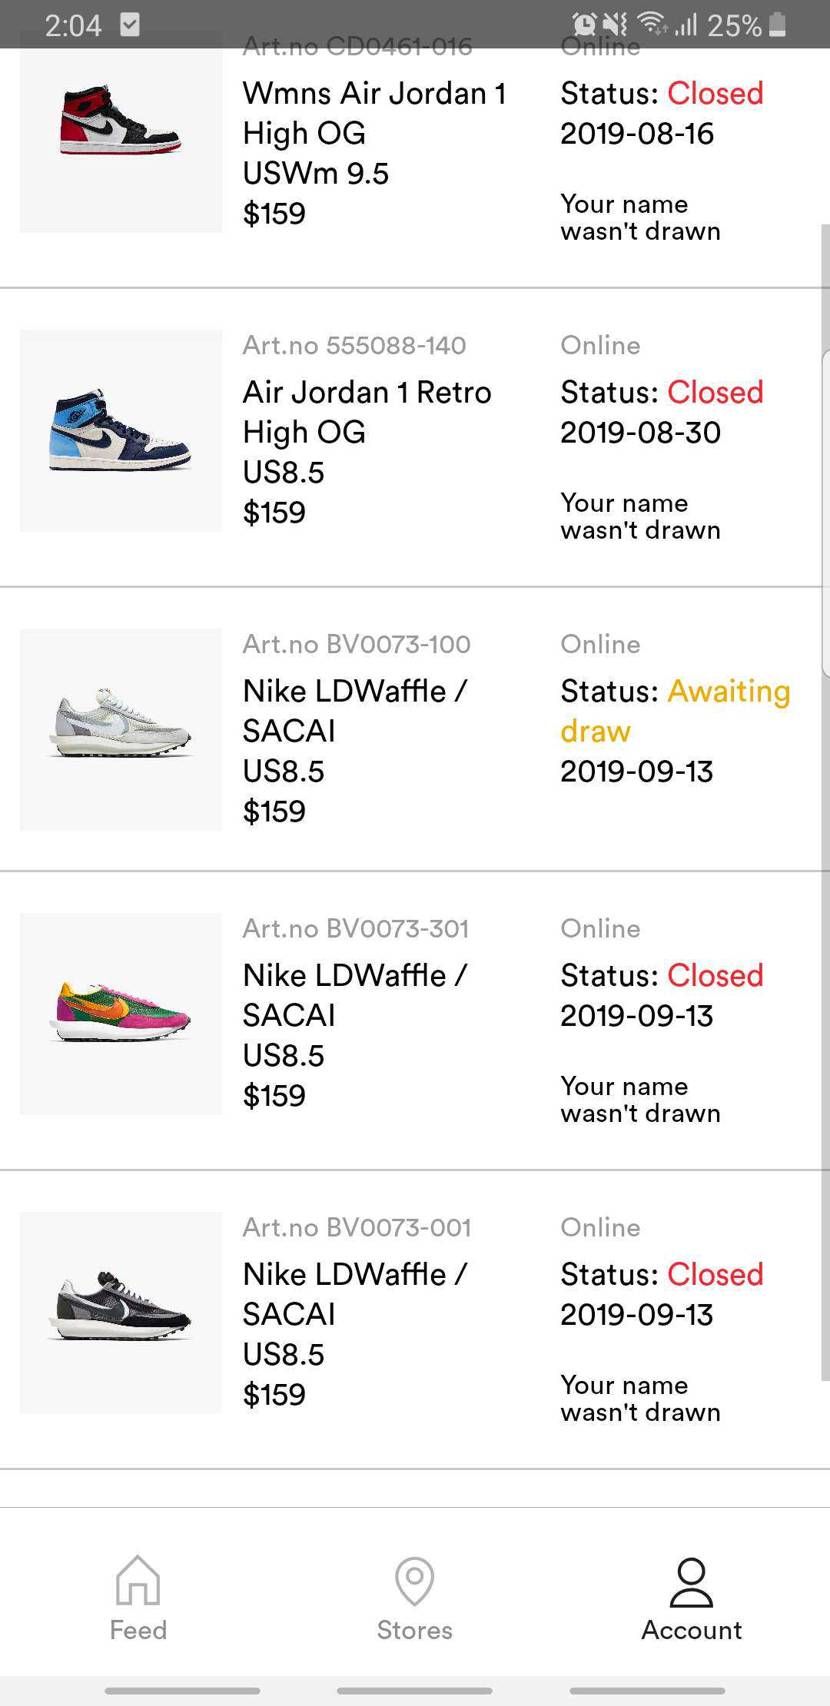Select Art.no BV0073-301 entry
830x1706 pixels.
click(x=356, y=928)
